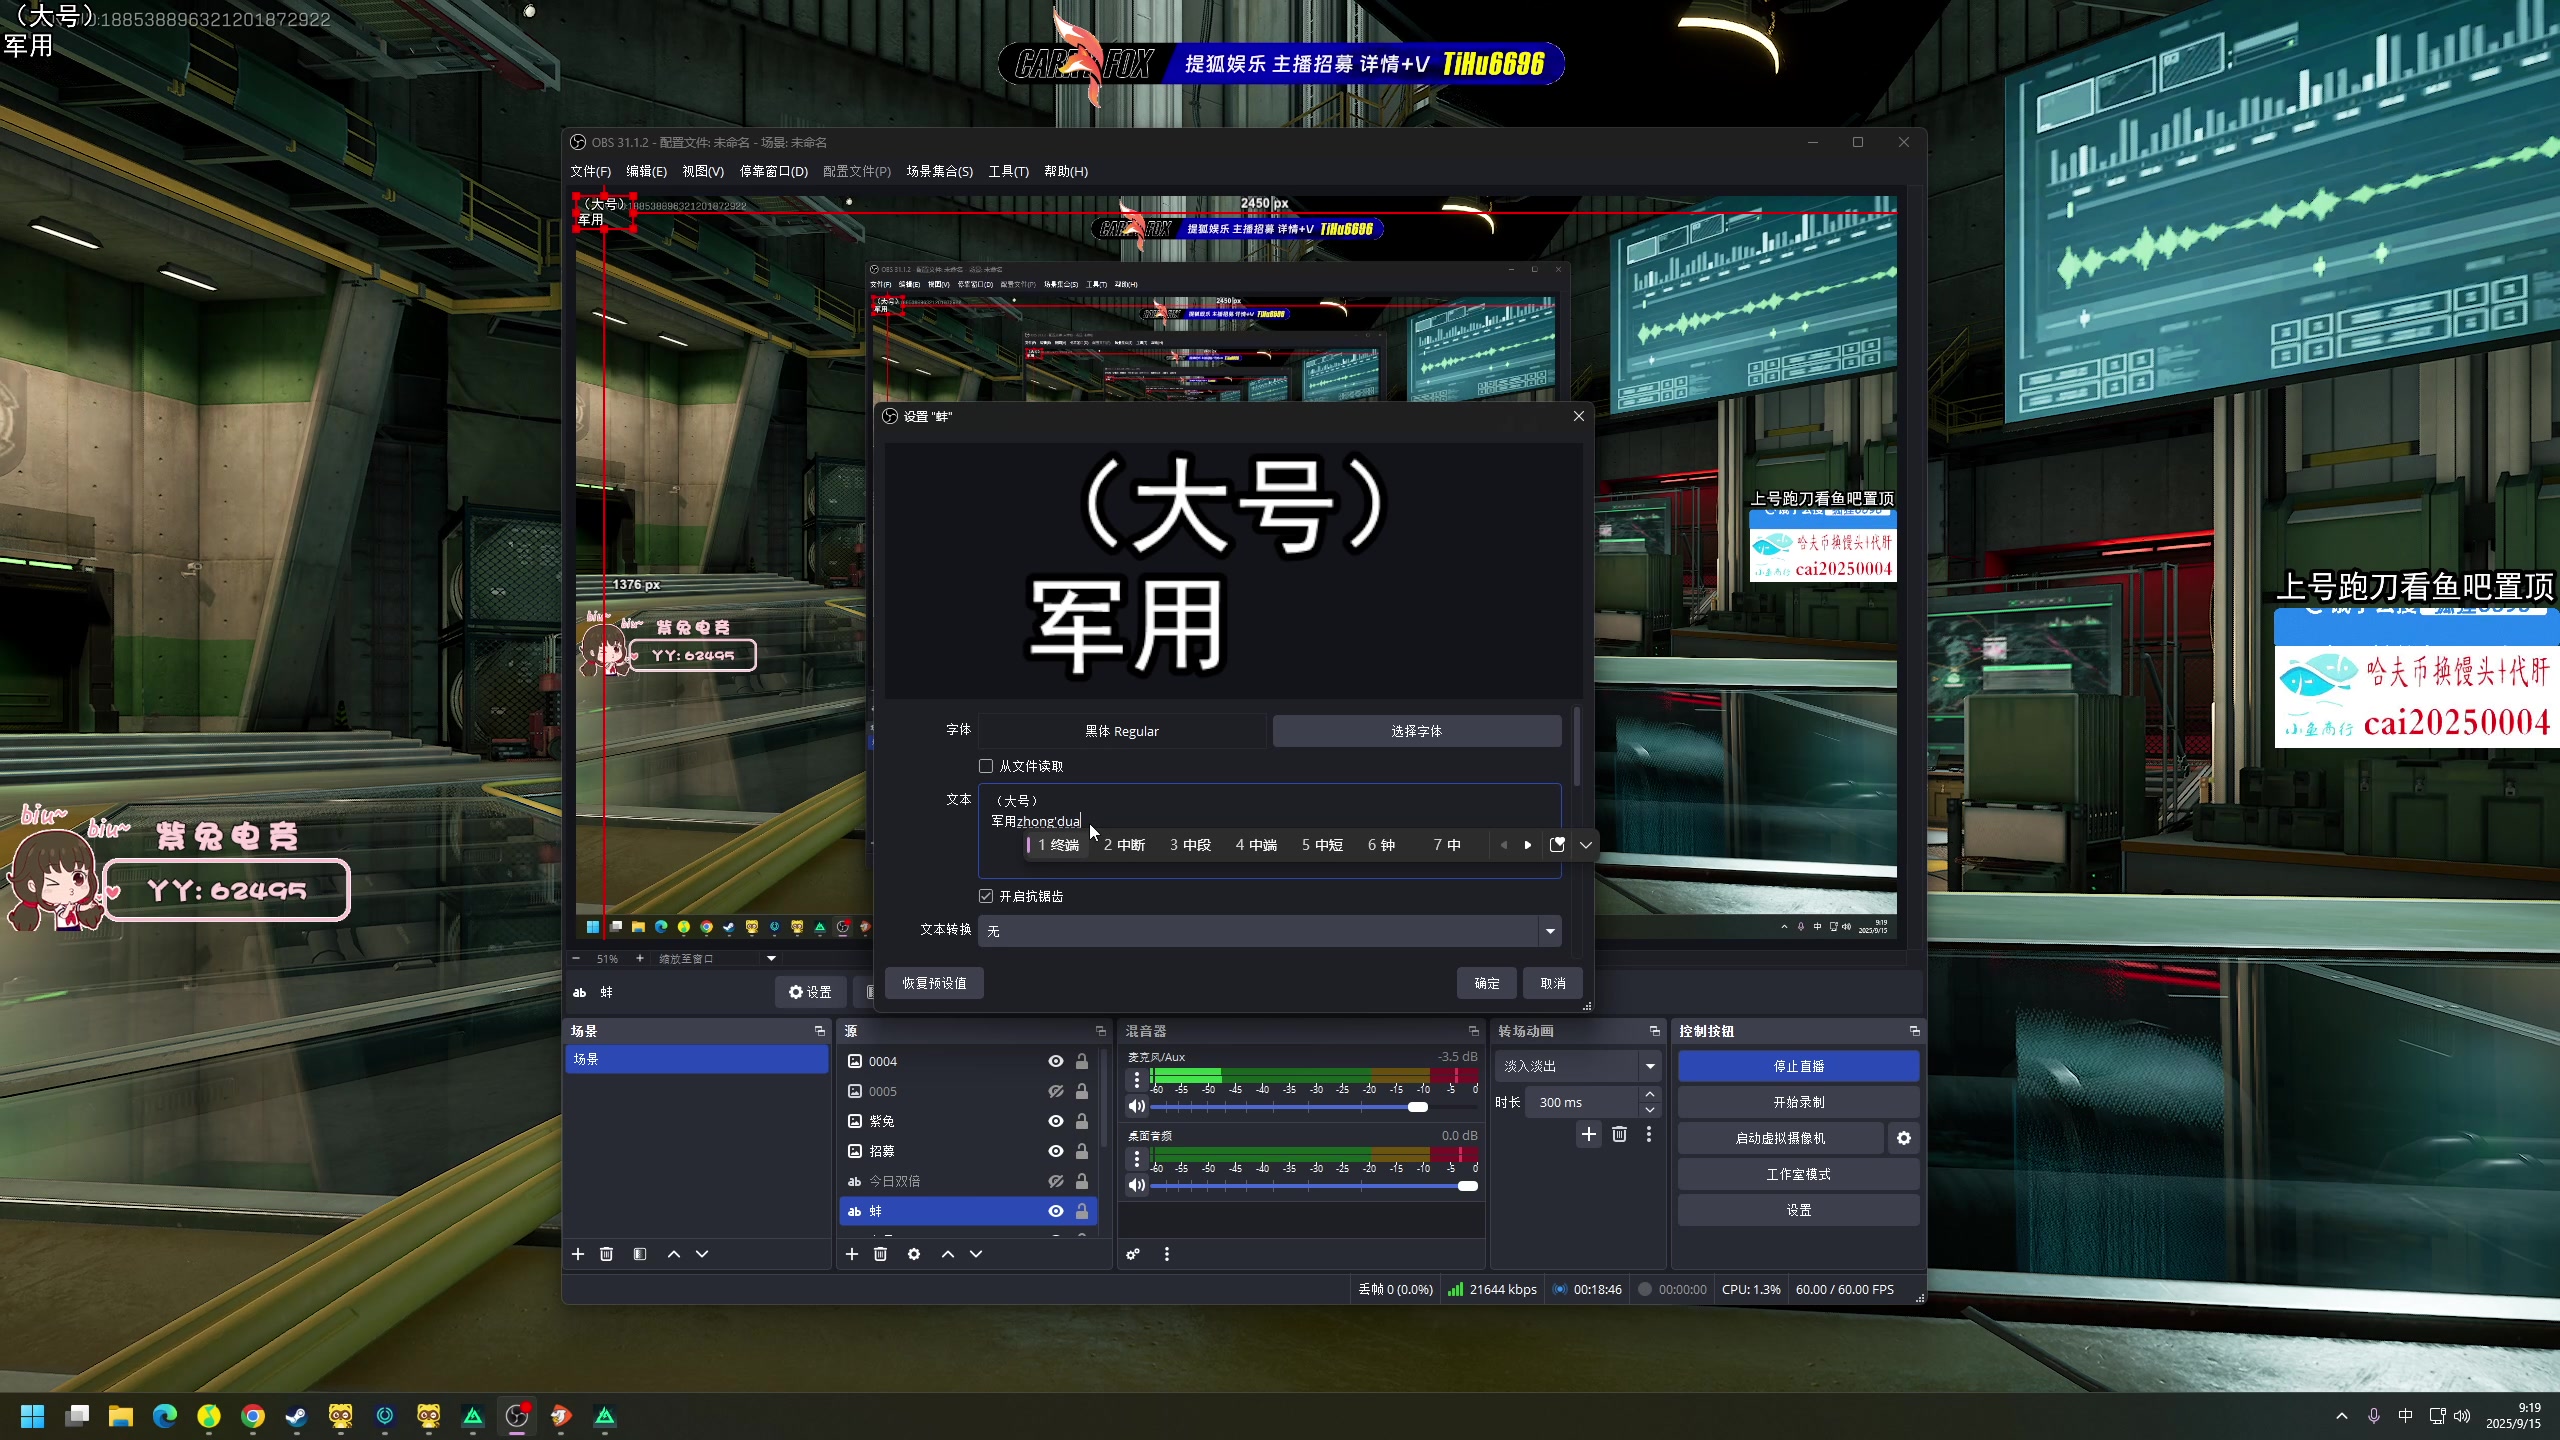Open 淡入淡出 transition dropdown
Image resolution: width=2560 pixels, height=1440 pixels.
[x=1578, y=1066]
